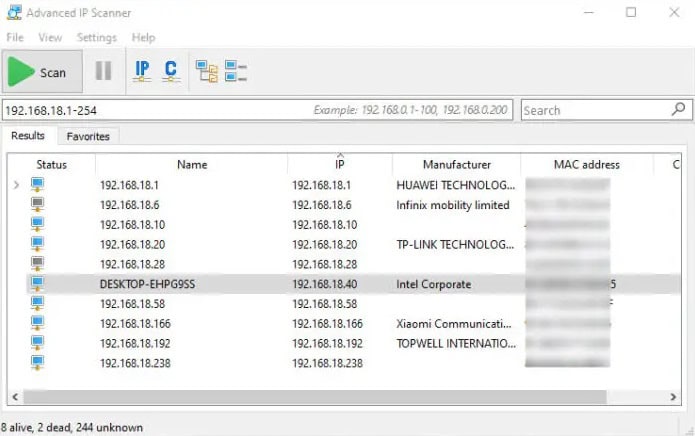Viewport: 695px width, 436px height.
Task: Maximize the Advanced IP Scanner window
Action: 631,12
